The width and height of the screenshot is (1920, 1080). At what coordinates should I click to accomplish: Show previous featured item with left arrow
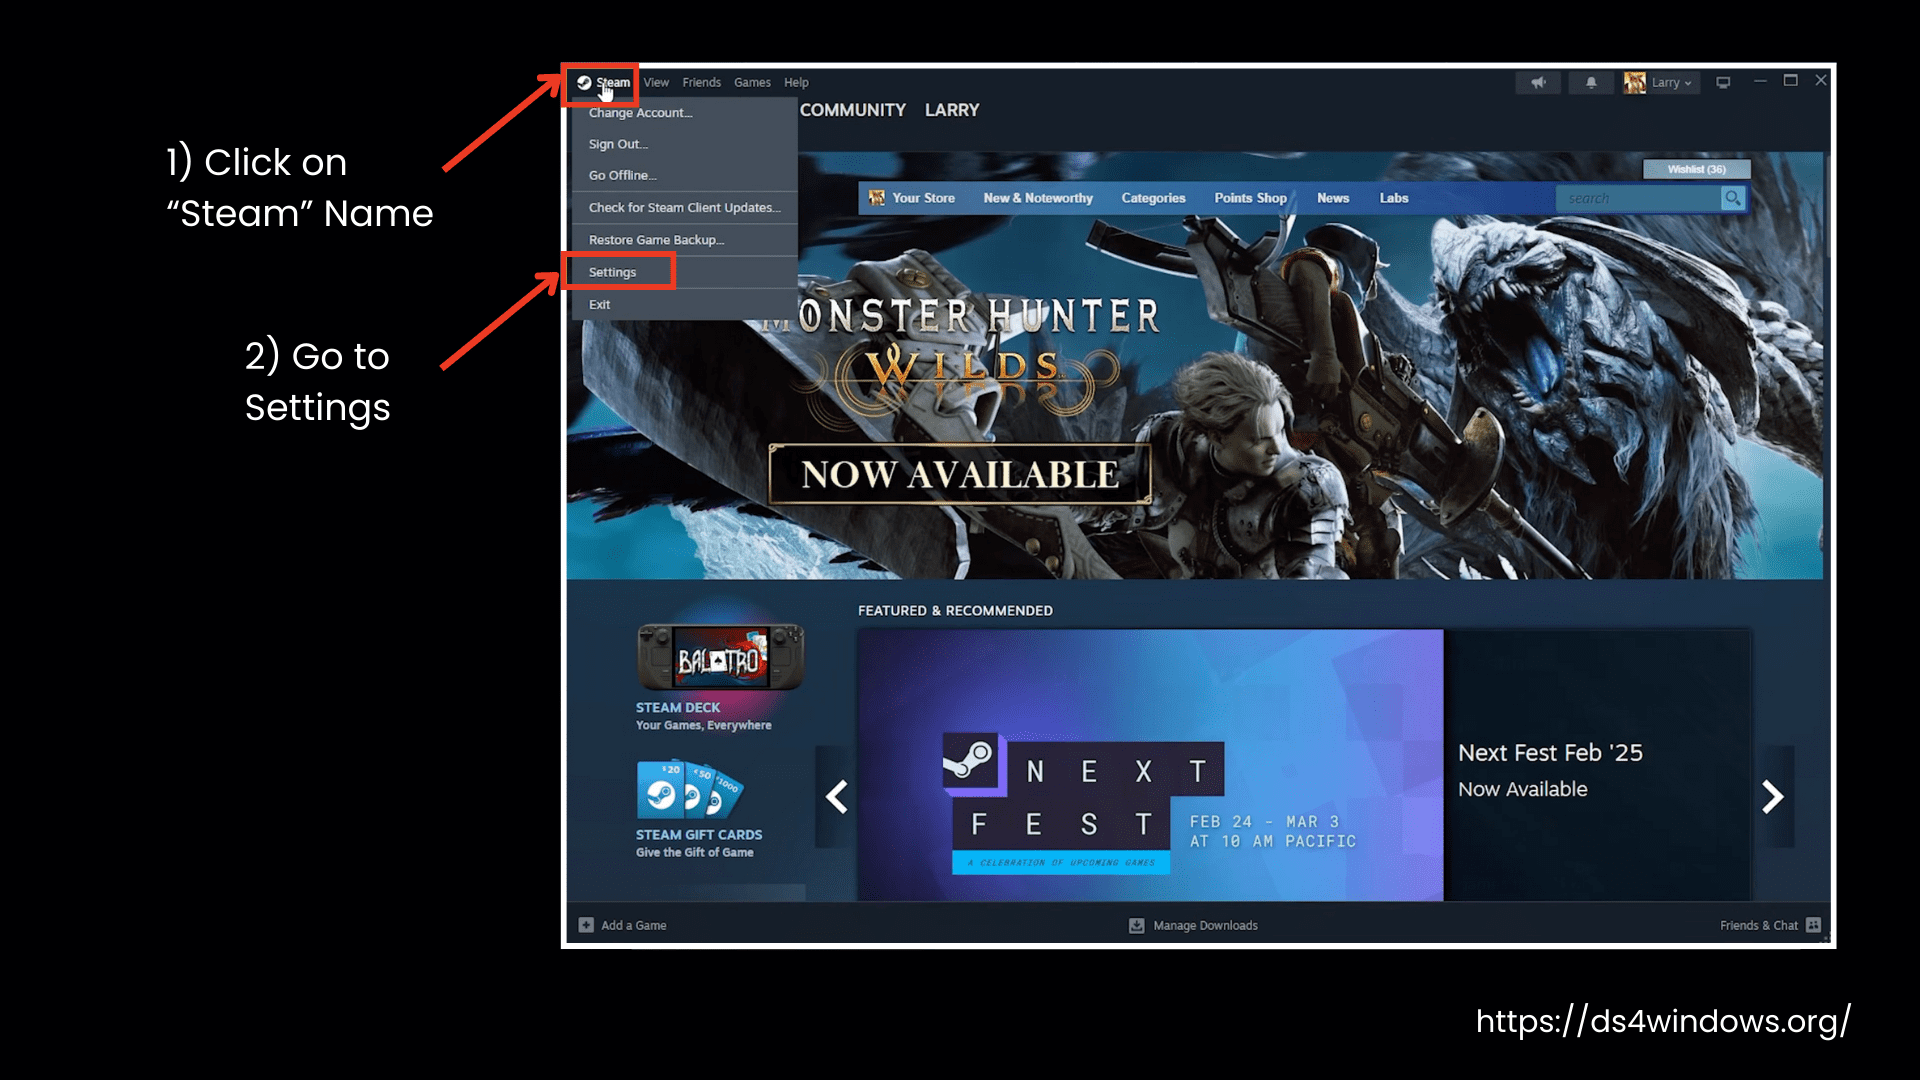click(837, 797)
